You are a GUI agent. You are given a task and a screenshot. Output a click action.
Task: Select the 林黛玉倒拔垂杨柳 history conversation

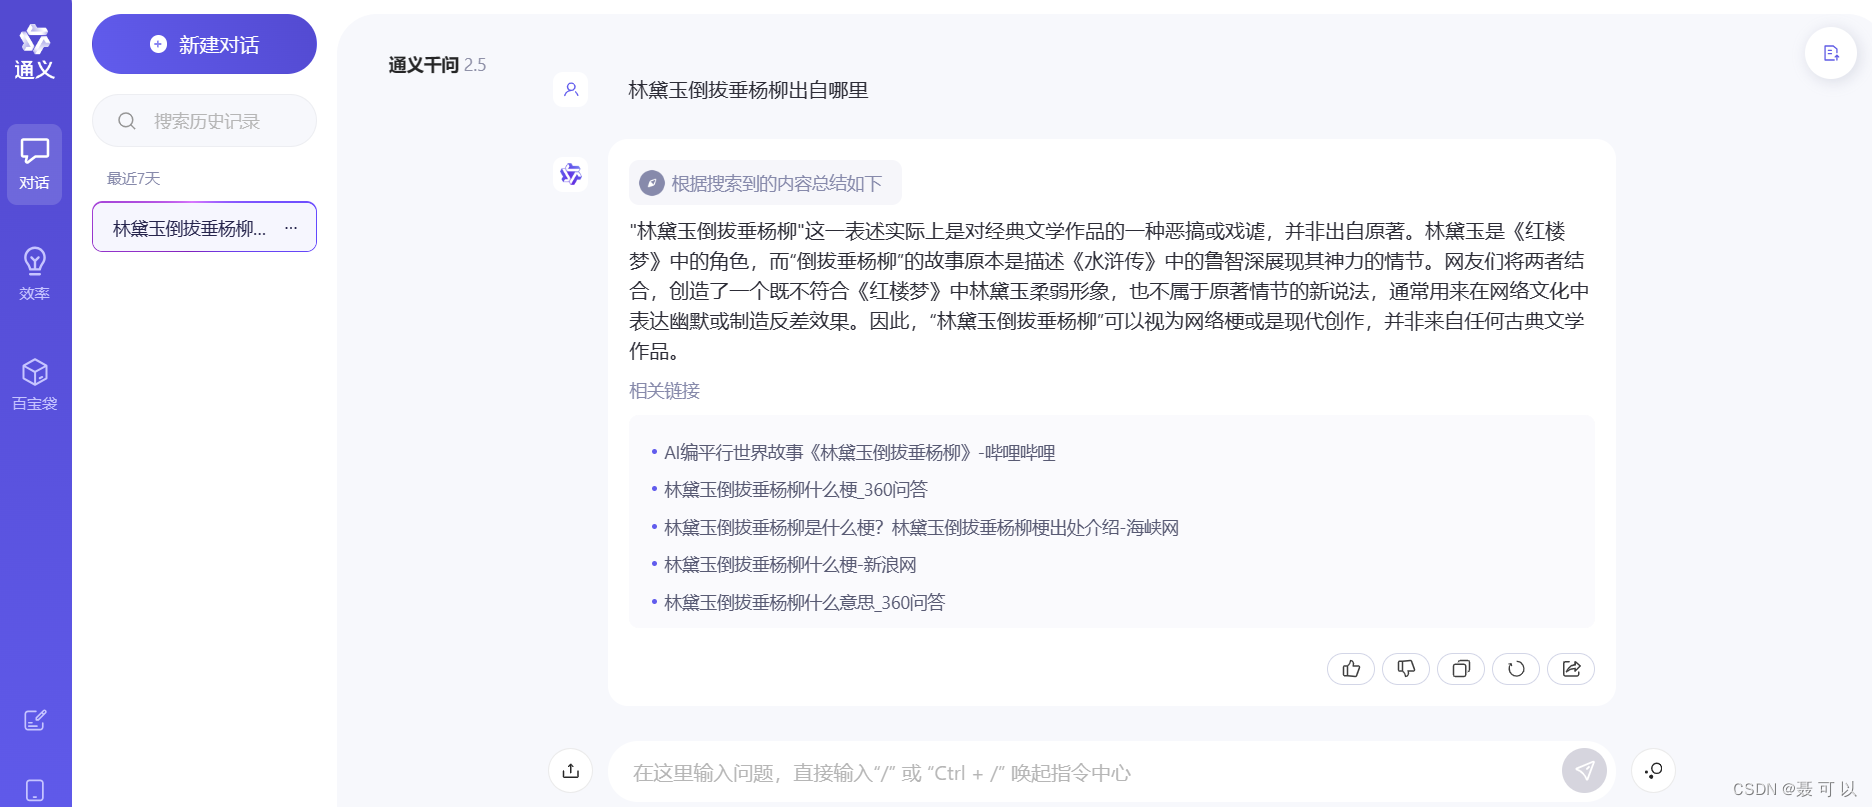click(204, 227)
